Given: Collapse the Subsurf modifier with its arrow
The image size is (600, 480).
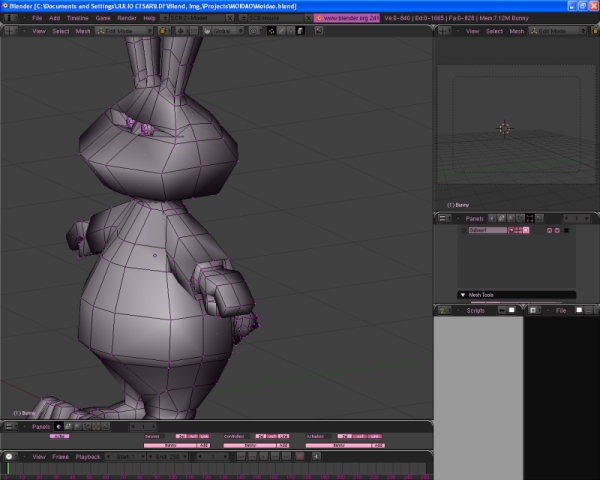Looking at the screenshot, I should [464, 230].
